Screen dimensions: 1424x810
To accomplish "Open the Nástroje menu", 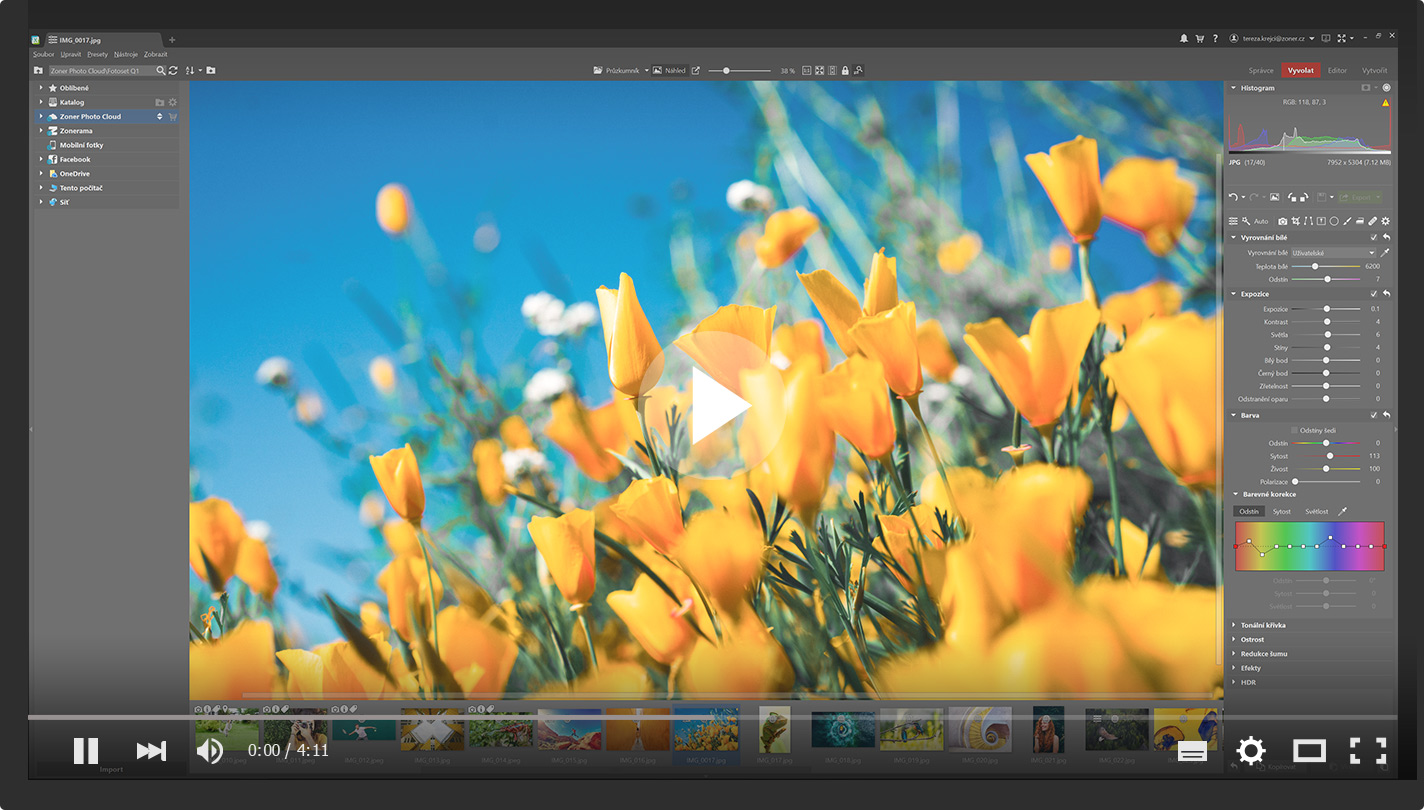I will 126,54.
